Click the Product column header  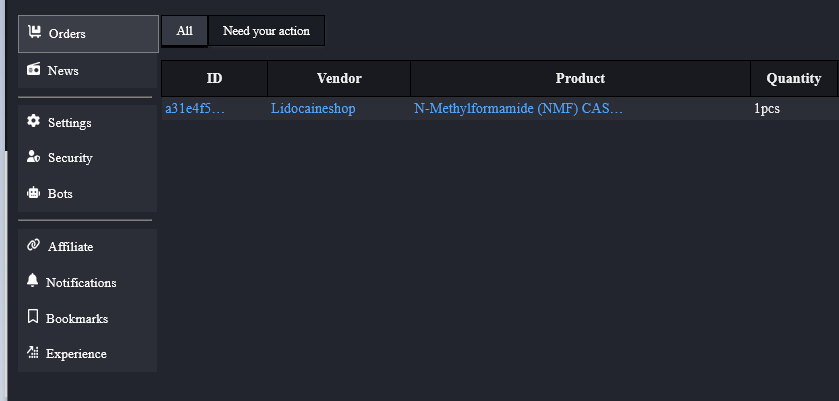tap(580, 78)
